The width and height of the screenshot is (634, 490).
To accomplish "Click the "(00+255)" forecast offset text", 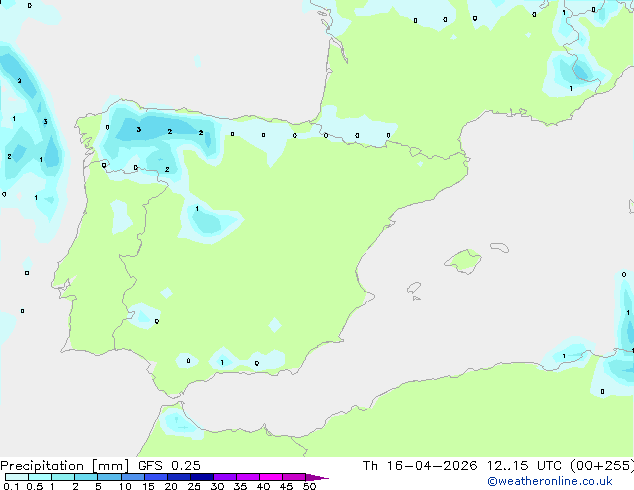I will 602,466.
